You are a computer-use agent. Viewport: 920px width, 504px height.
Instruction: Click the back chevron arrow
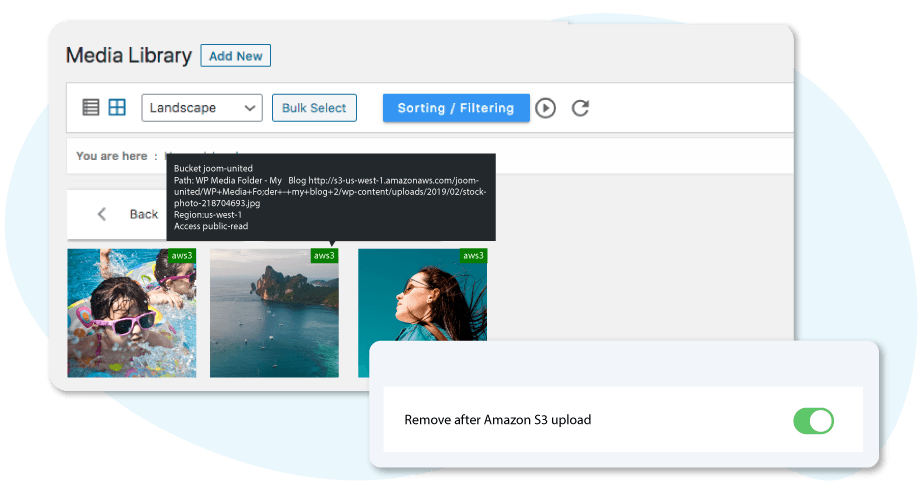click(x=102, y=214)
